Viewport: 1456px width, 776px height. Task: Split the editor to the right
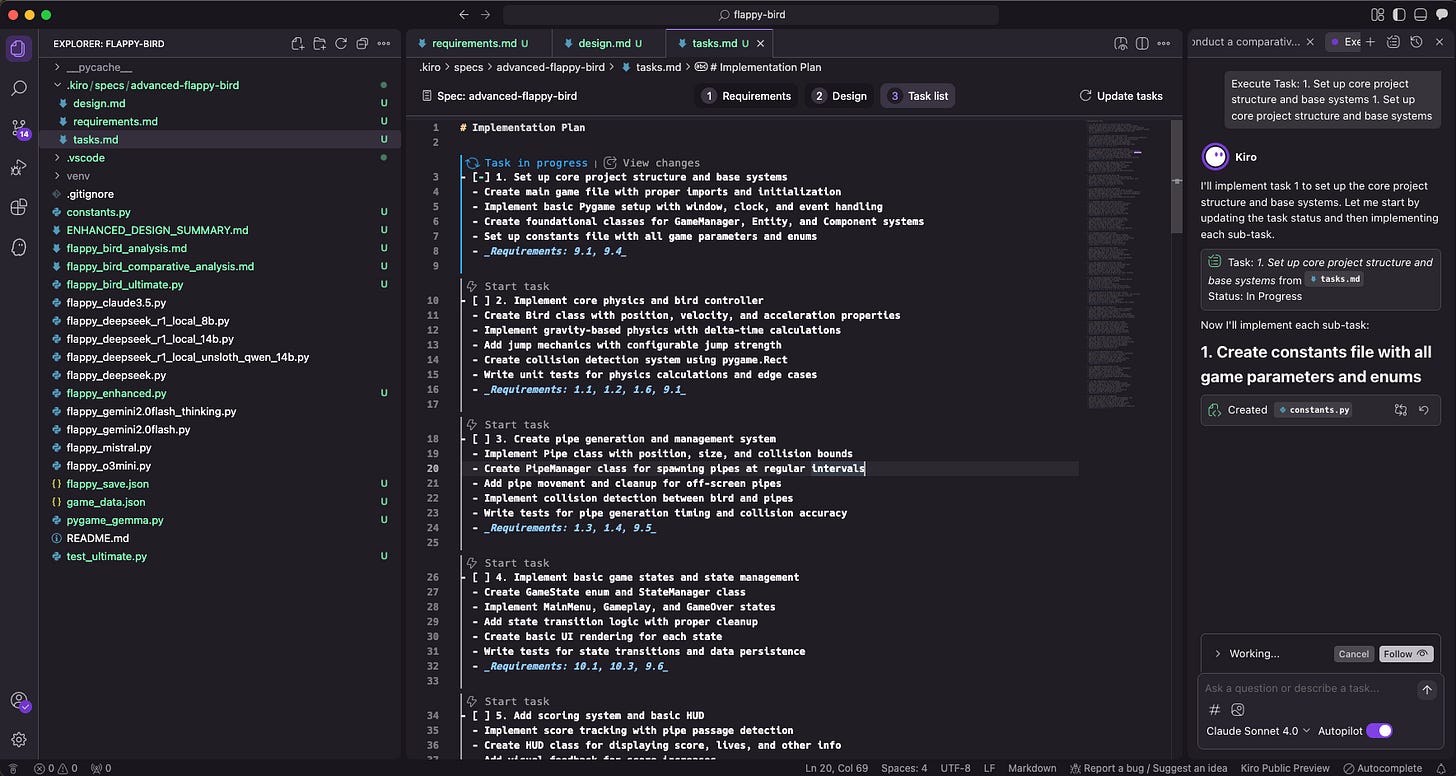(x=1142, y=44)
